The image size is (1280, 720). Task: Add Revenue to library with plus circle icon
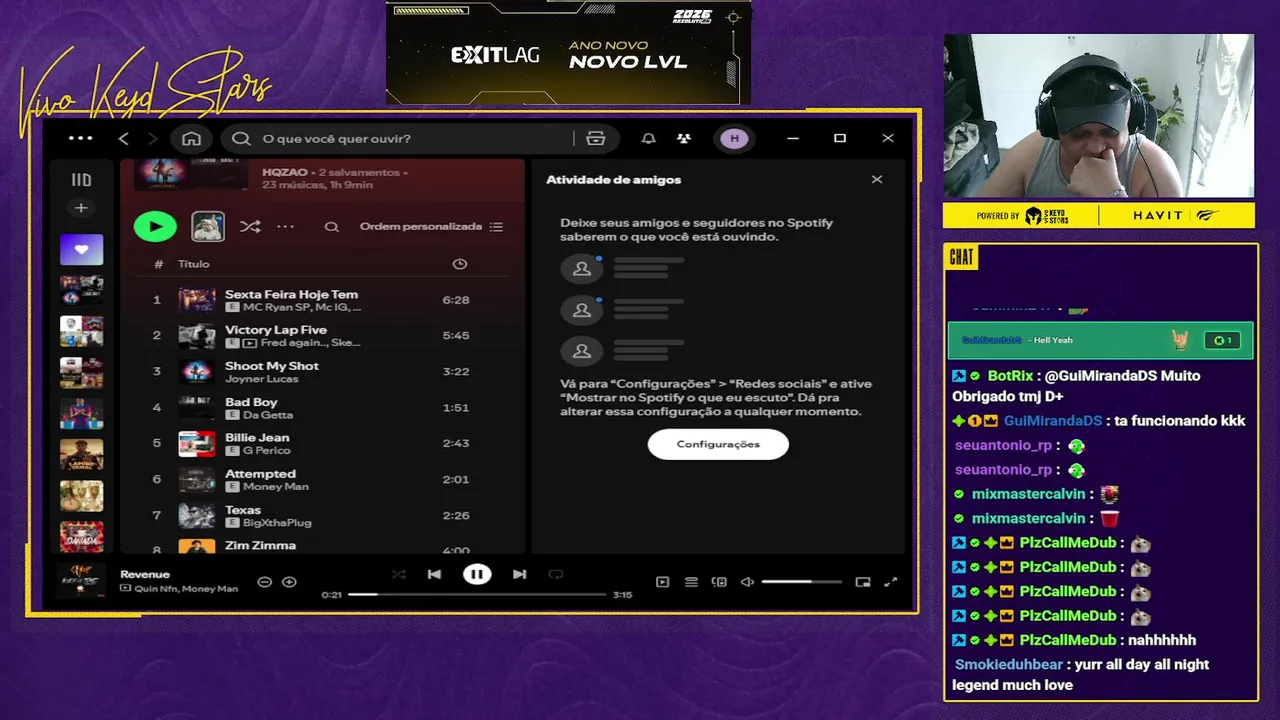[289, 582]
